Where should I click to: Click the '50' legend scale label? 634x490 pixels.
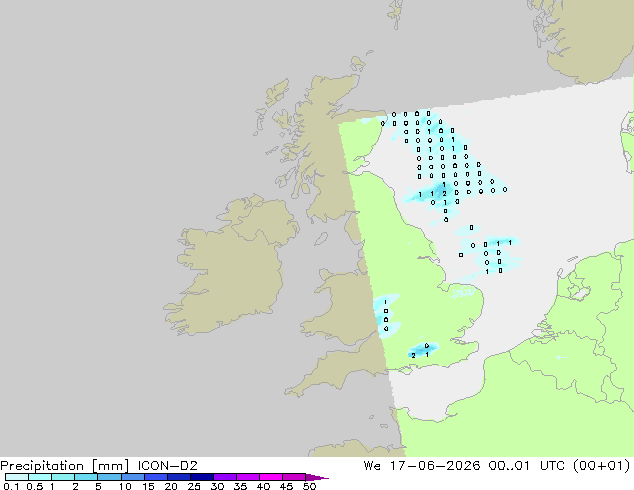coord(309,486)
